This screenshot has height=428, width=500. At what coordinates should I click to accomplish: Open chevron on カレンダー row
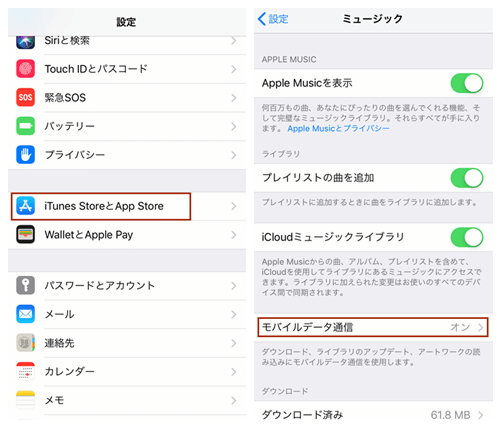click(234, 372)
